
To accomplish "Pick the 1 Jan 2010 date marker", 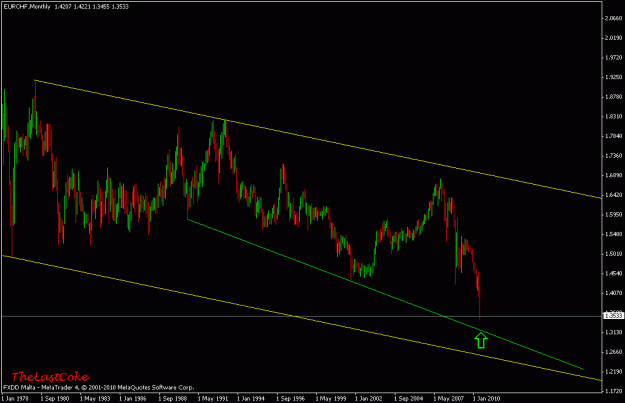I will [x=487, y=398].
